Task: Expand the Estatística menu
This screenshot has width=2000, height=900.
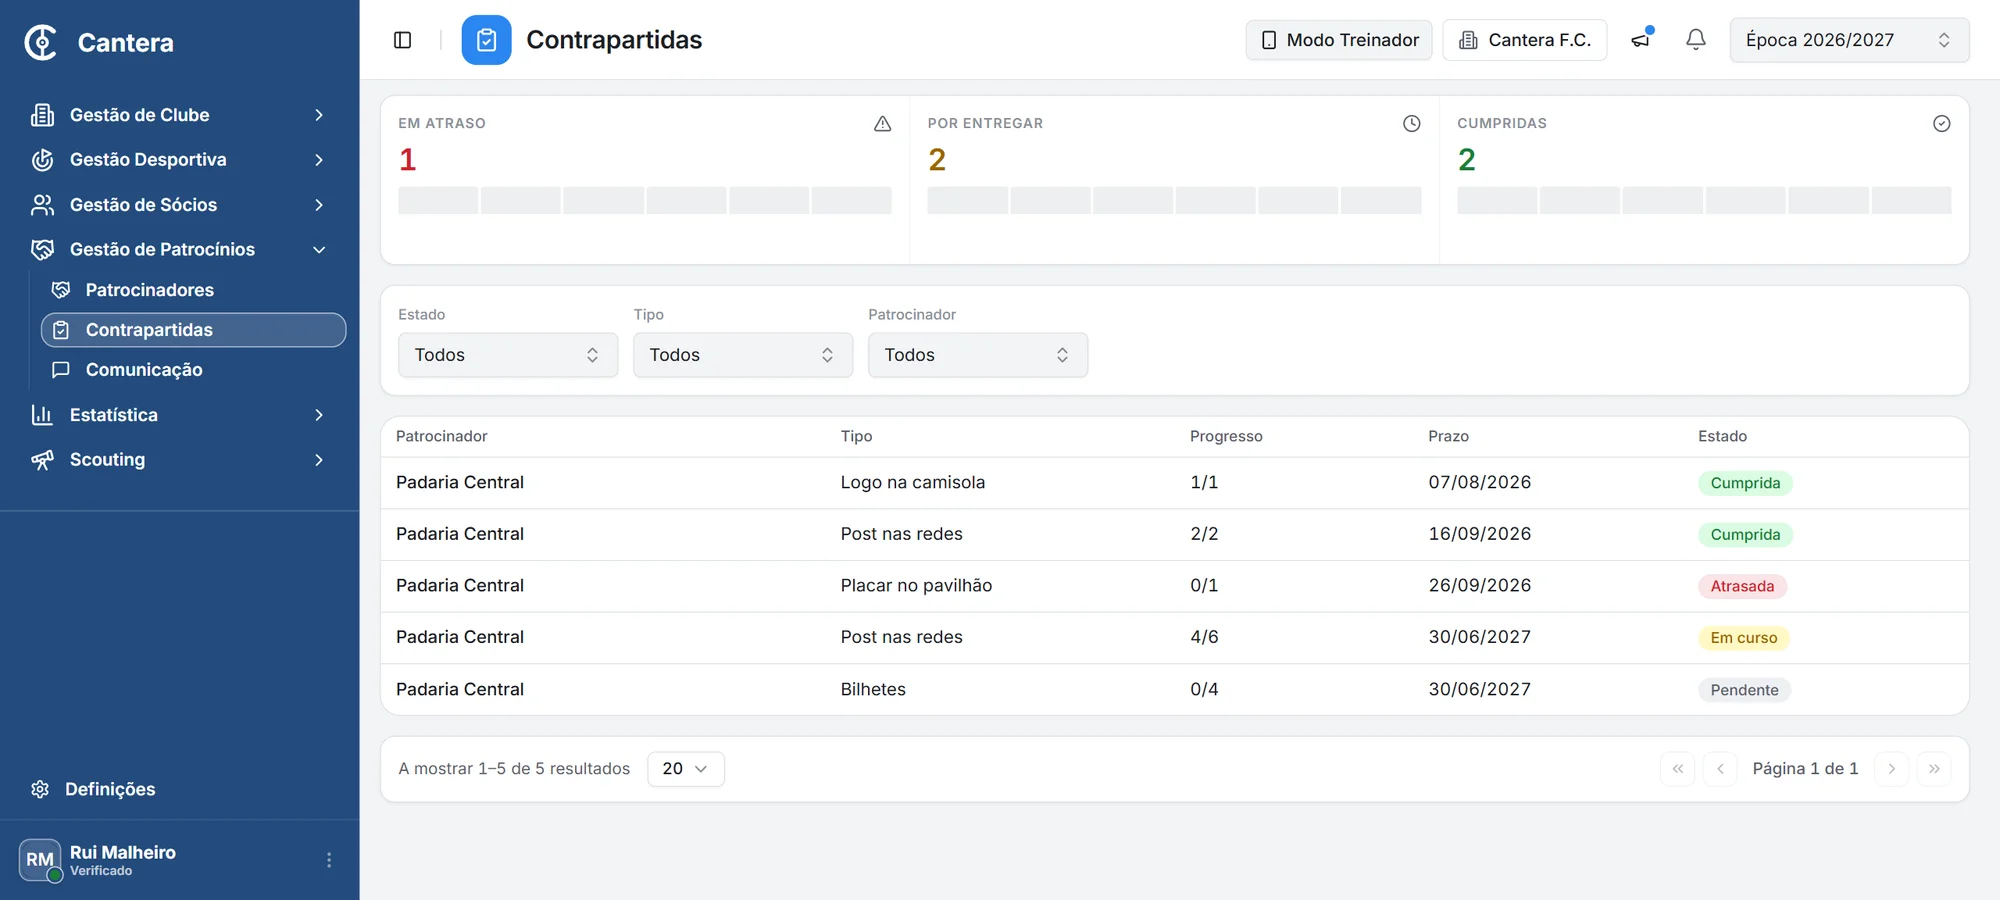Action: tap(179, 415)
